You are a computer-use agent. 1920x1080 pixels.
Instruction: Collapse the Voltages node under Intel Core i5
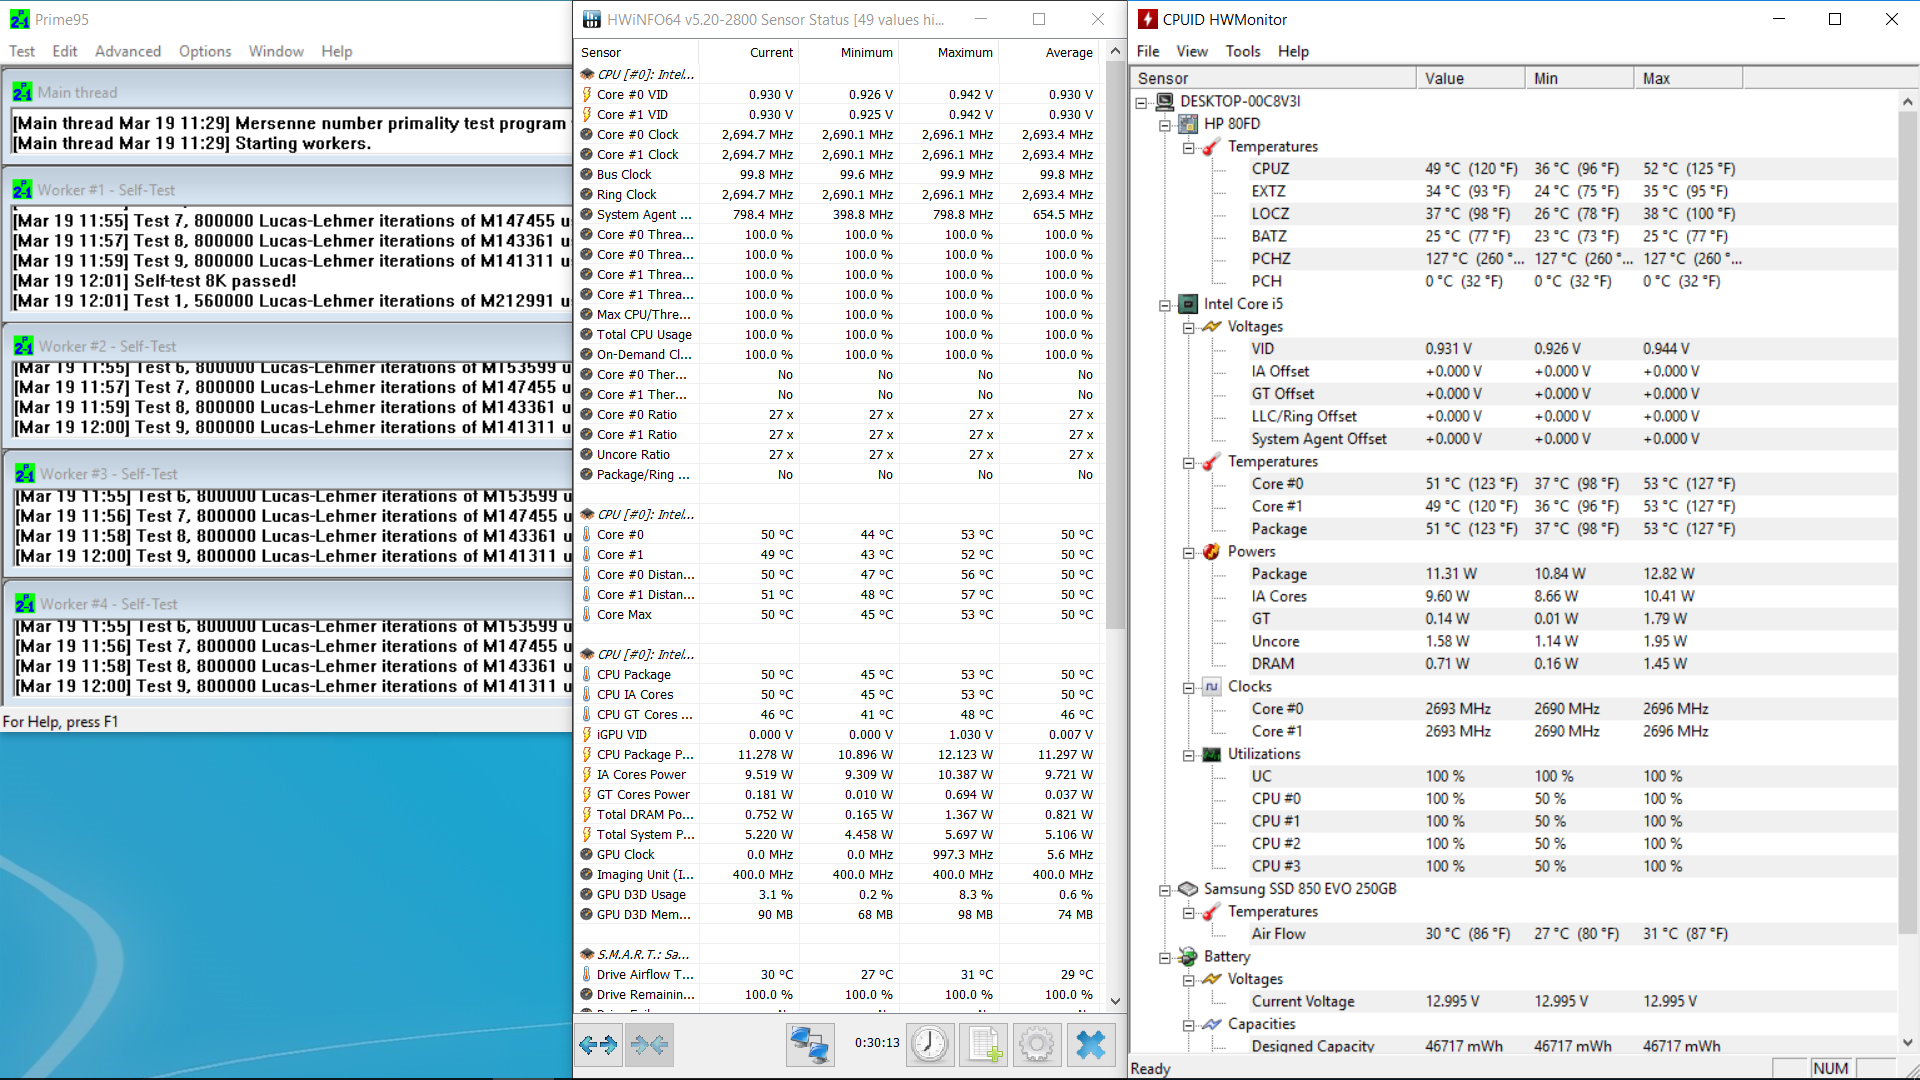1189,328
